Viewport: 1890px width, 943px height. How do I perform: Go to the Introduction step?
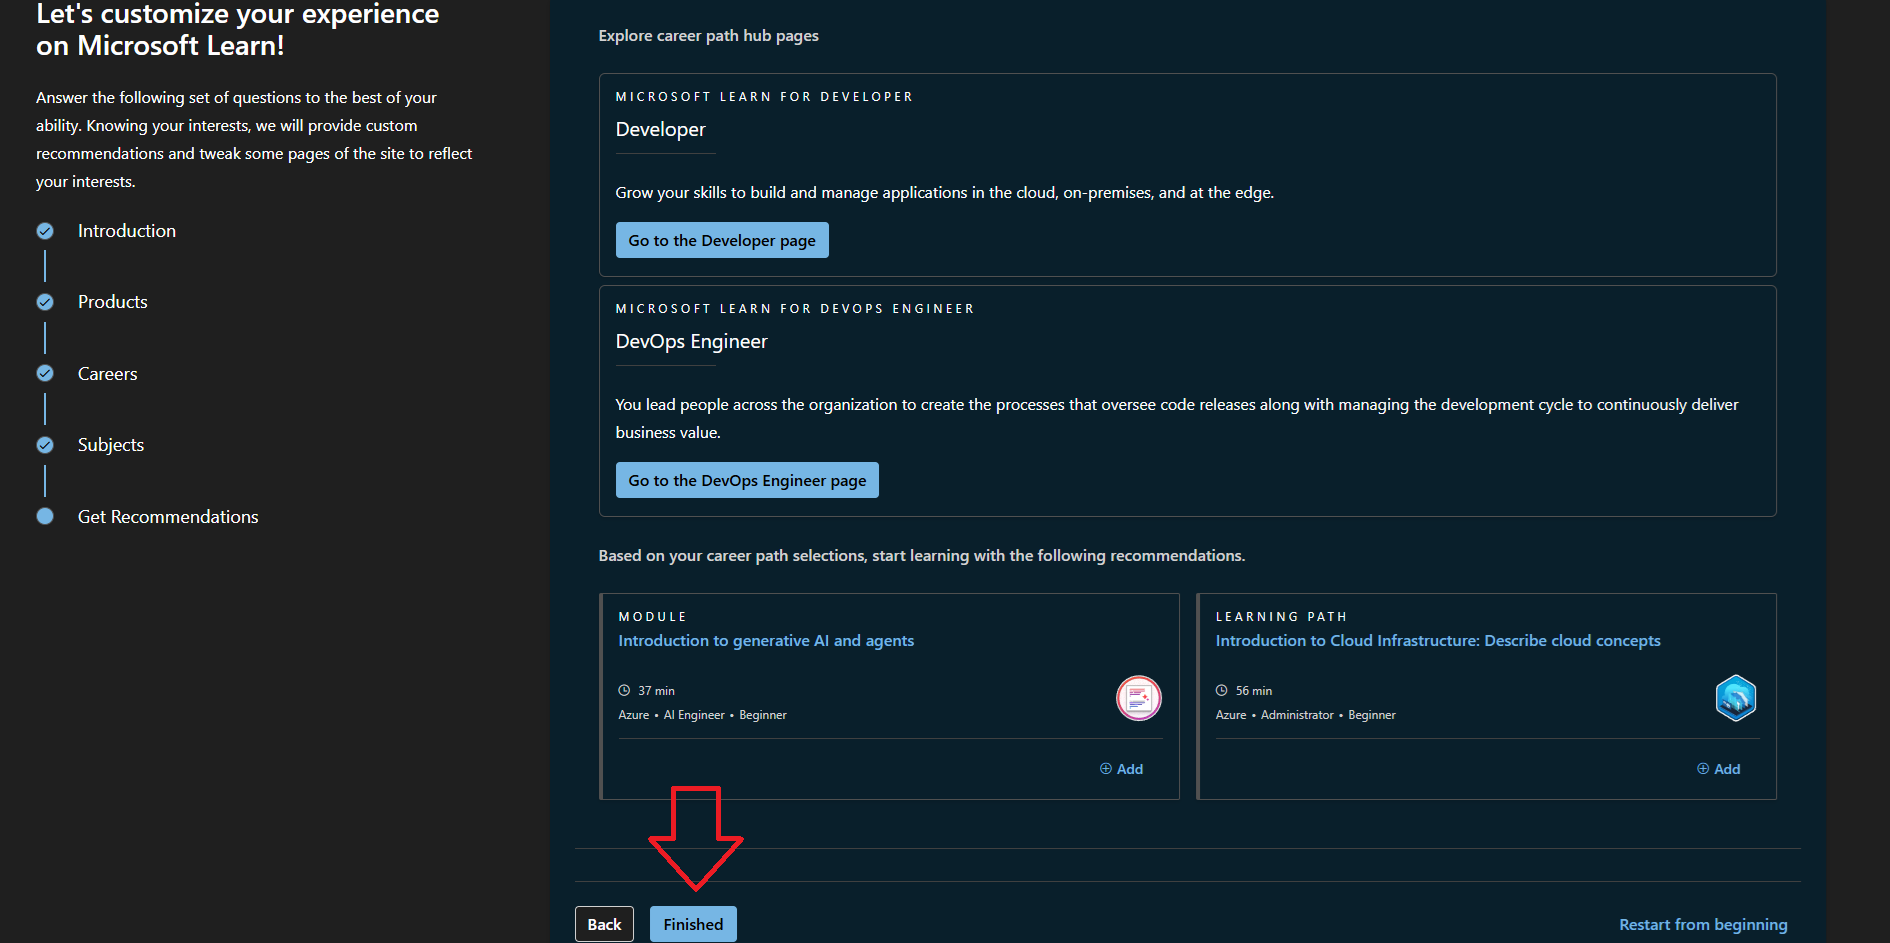127,231
